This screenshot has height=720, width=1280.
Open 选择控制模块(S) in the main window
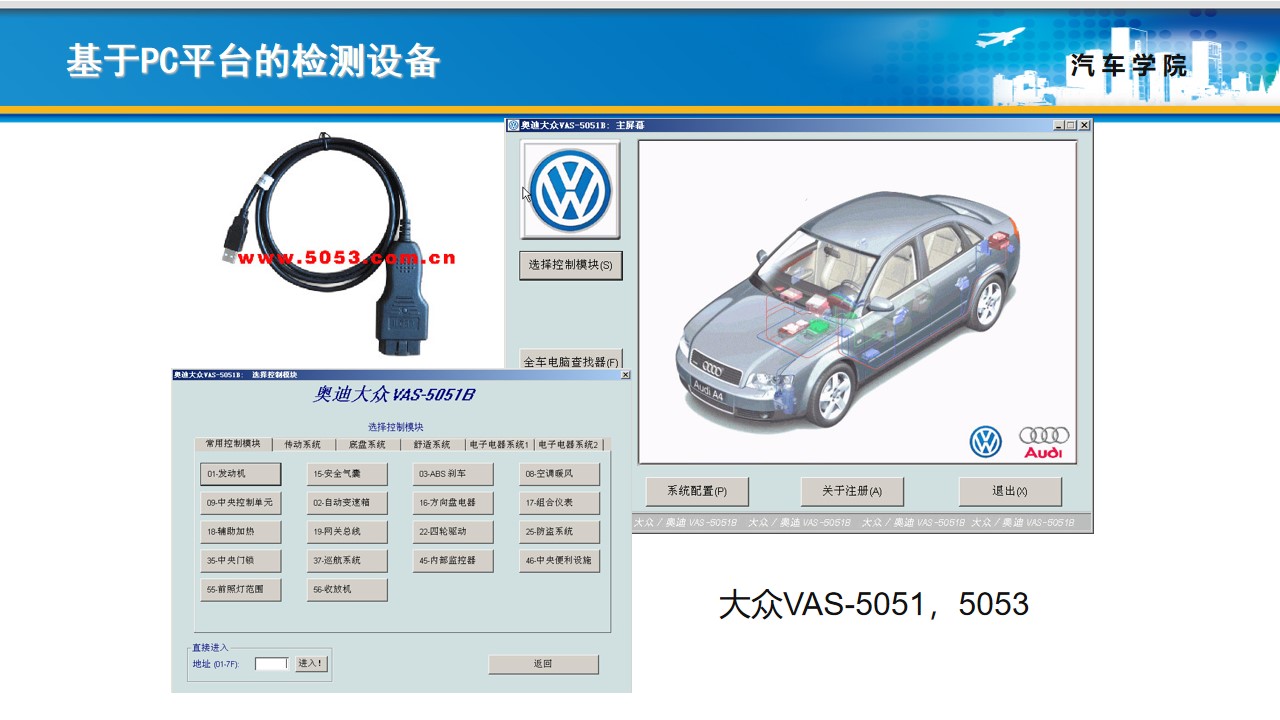pyautogui.click(x=570, y=265)
